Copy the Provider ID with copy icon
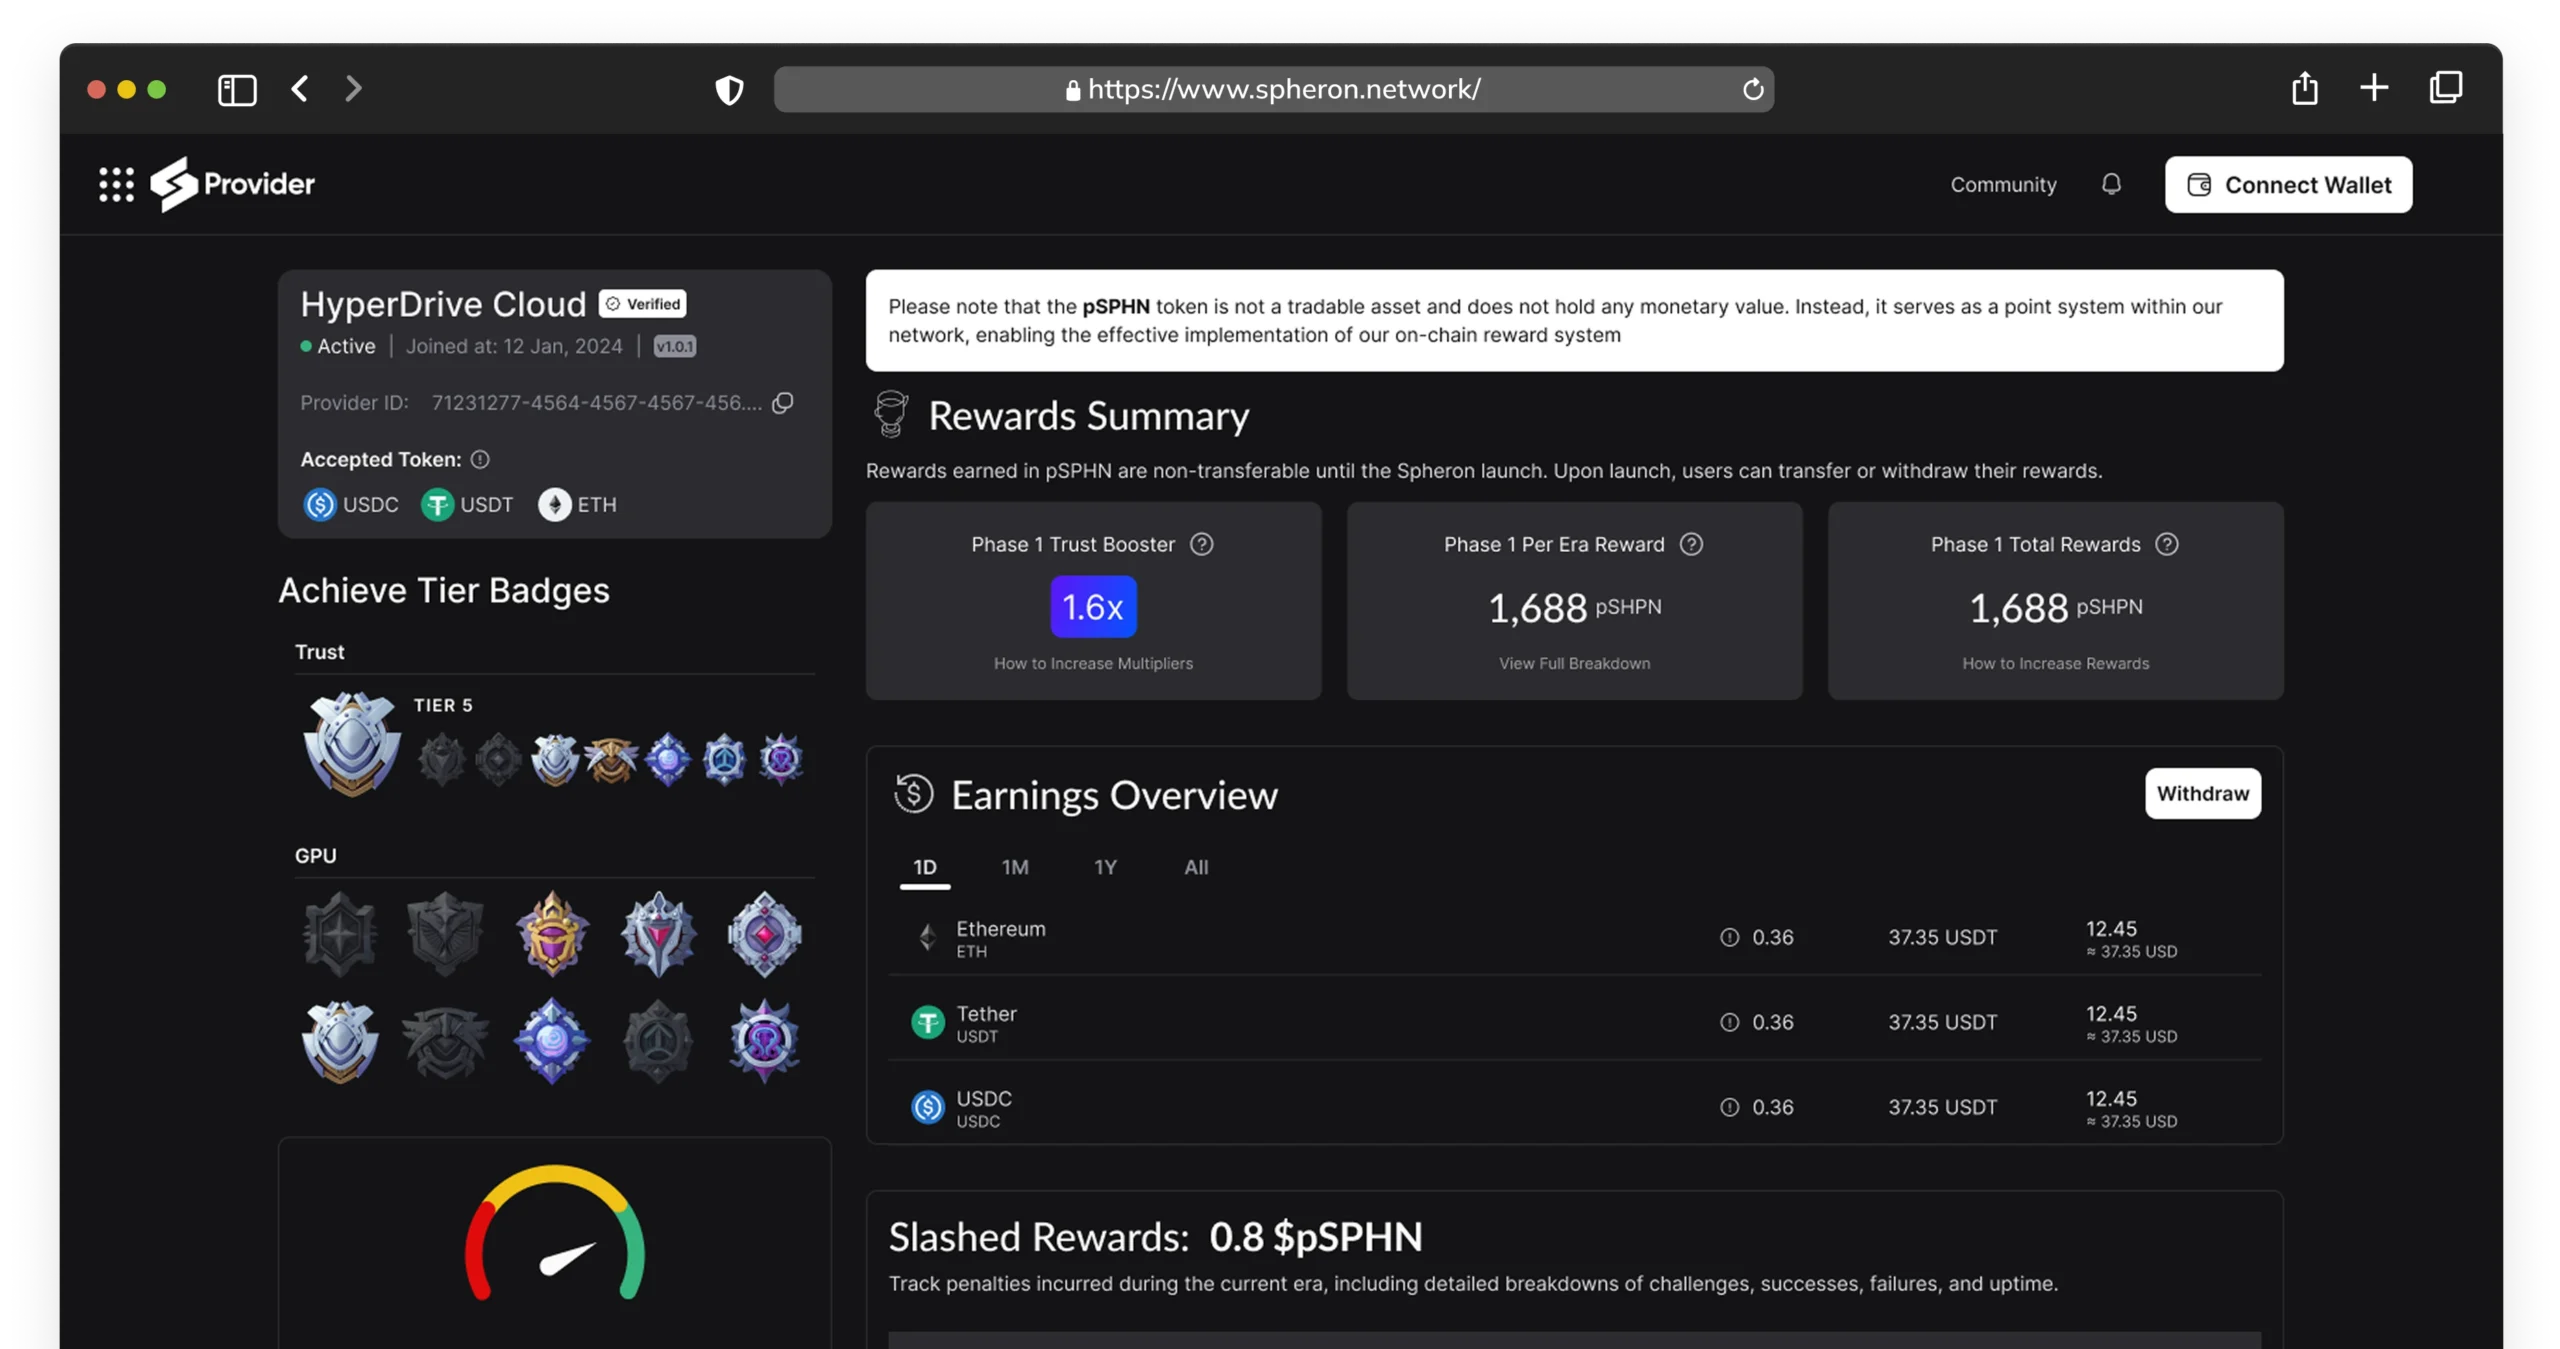The width and height of the screenshot is (2560, 1349). (783, 402)
